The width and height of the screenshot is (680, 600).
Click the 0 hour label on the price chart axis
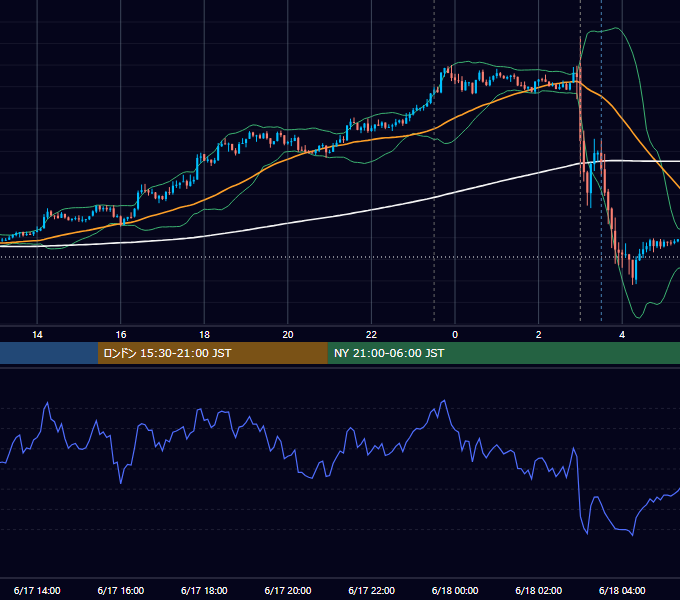click(455, 335)
